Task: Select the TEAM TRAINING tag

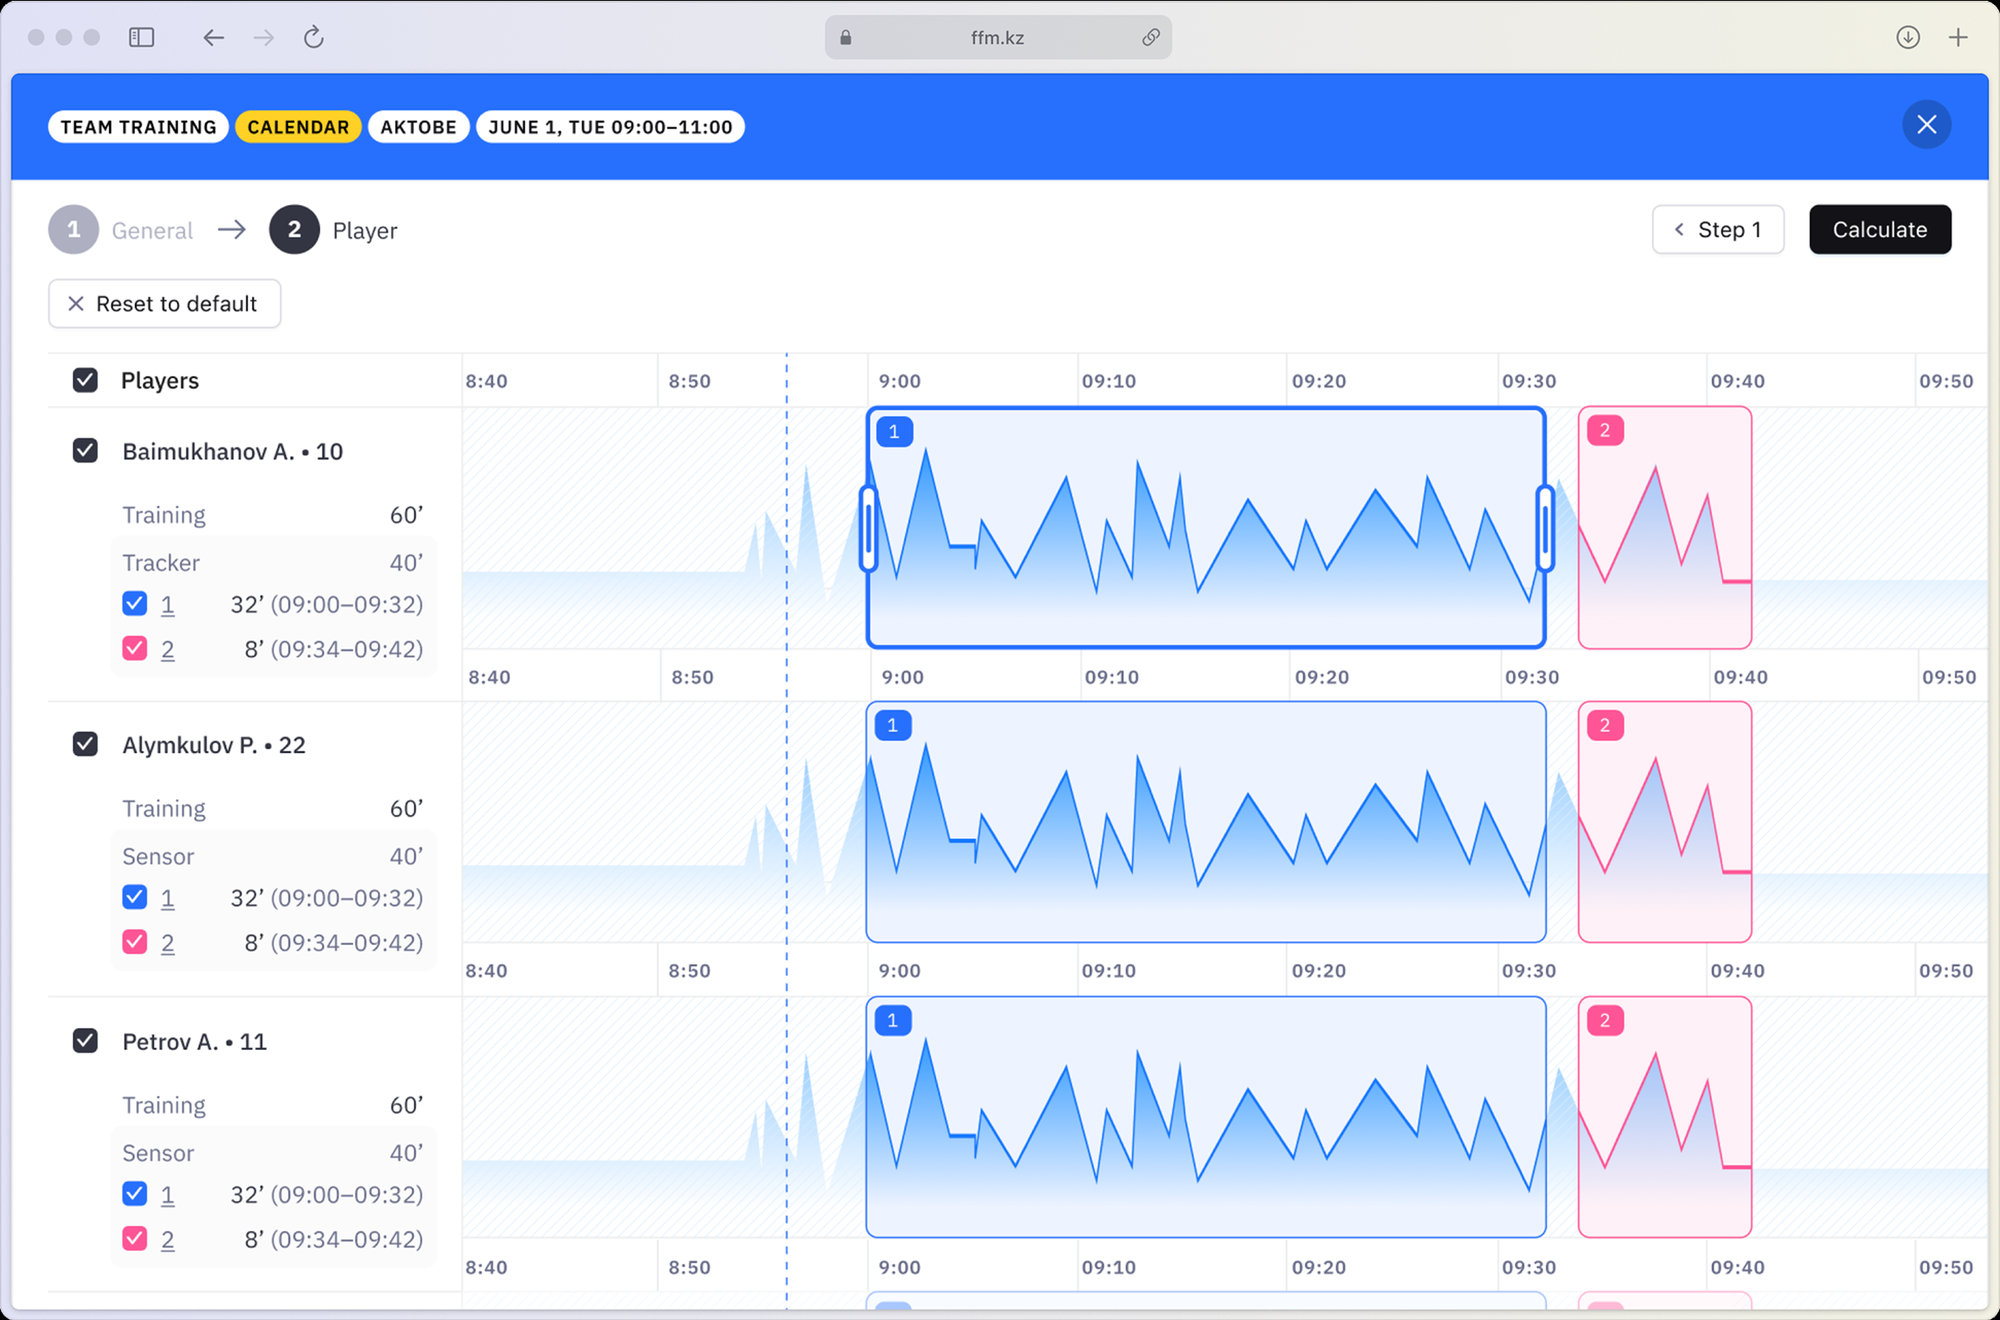Action: click(138, 127)
